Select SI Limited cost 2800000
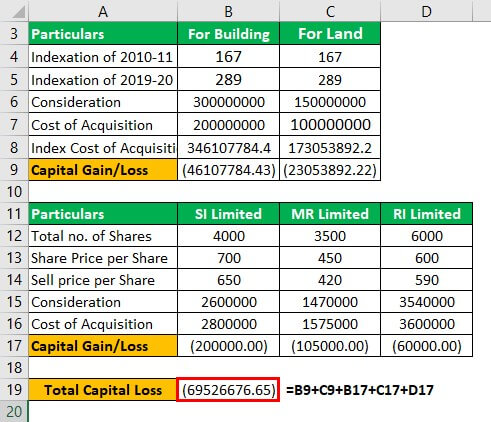 (x=228, y=324)
